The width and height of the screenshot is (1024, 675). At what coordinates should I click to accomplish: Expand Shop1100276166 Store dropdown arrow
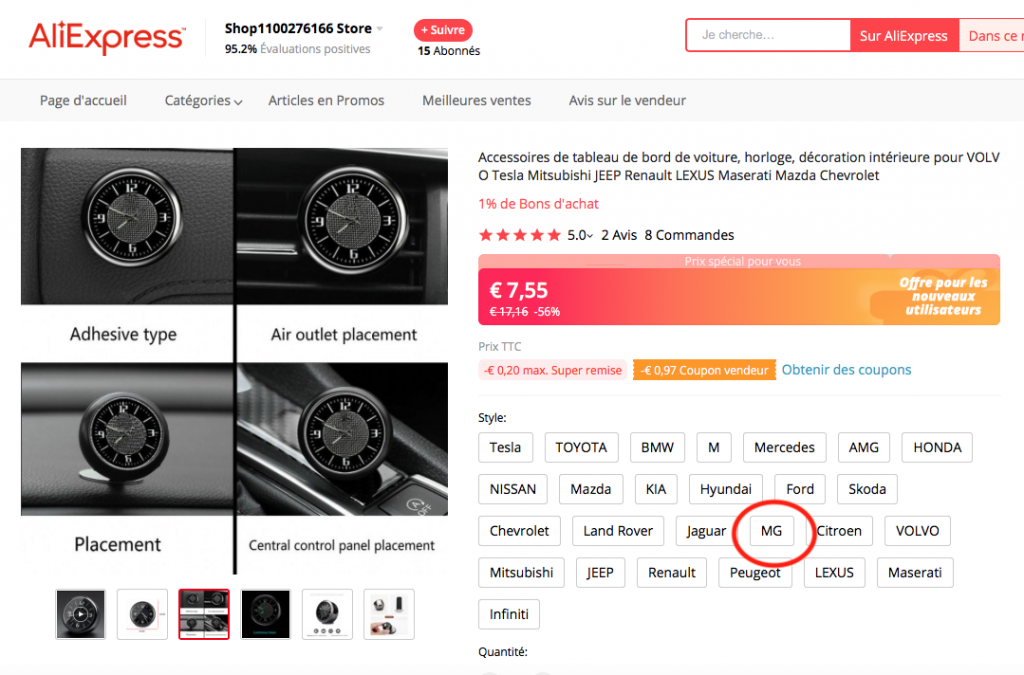tap(379, 29)
